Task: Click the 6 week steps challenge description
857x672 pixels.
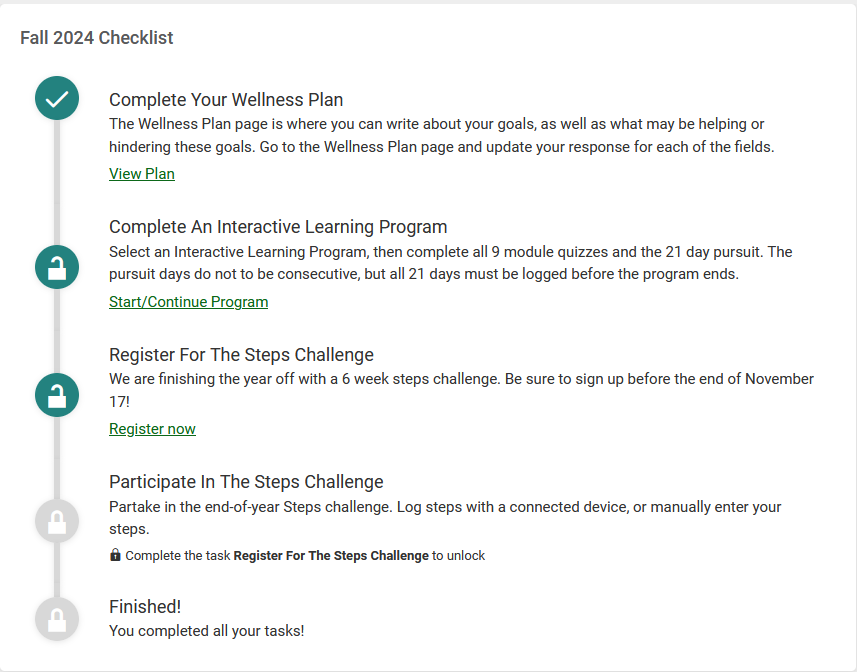Action: tap(460, 390)
